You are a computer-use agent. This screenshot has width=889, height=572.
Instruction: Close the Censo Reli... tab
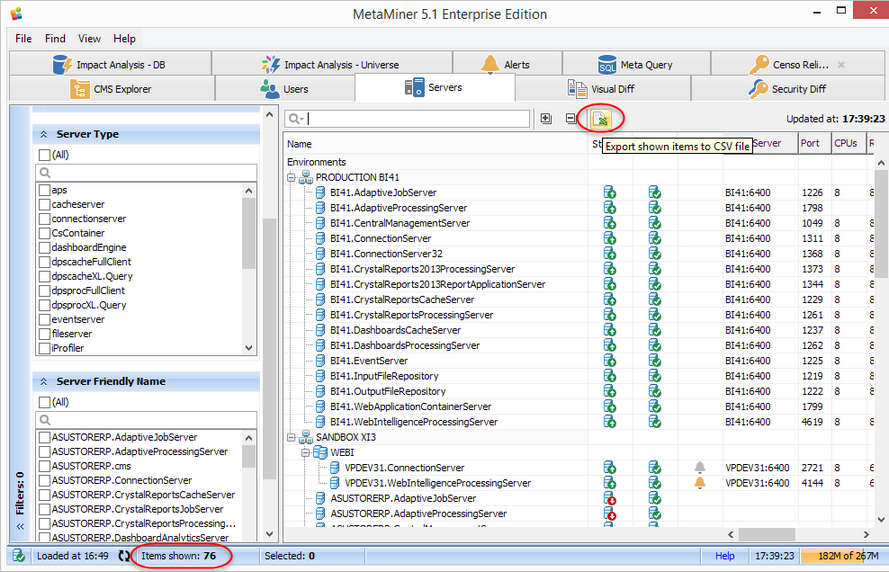(841, 65)
